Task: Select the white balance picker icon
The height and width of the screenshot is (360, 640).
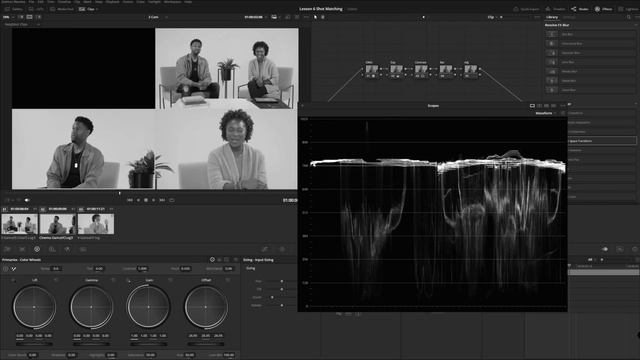Action: pos(13,269)
